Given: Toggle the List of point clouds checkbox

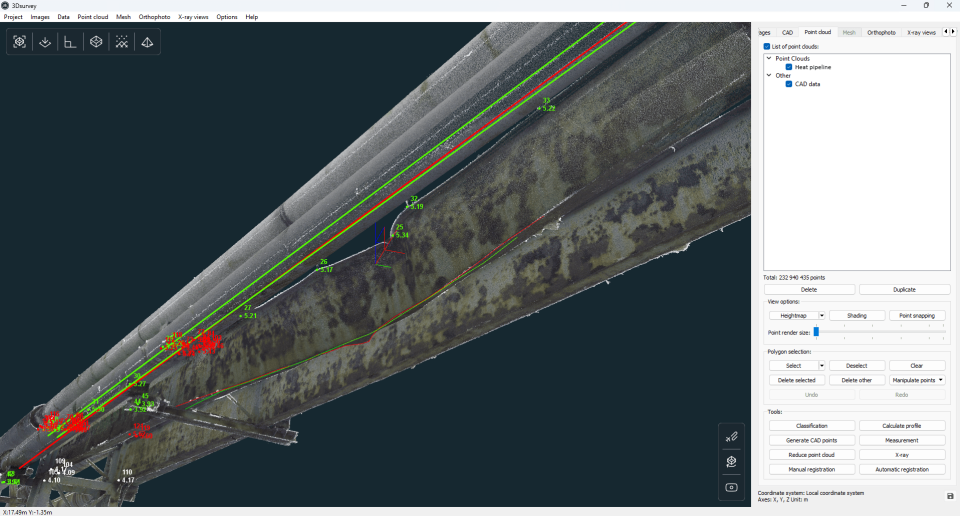Looking at the screenshot, I should pos(767,47).
